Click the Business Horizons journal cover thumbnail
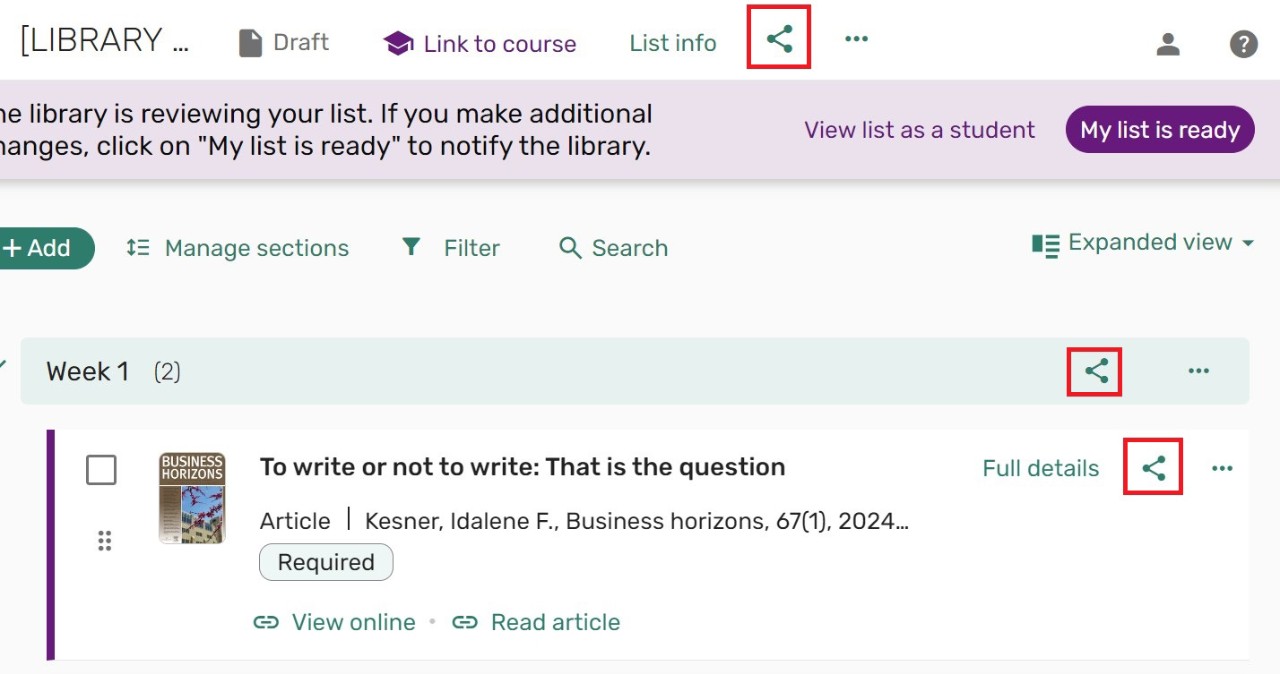 click(191, 495)
